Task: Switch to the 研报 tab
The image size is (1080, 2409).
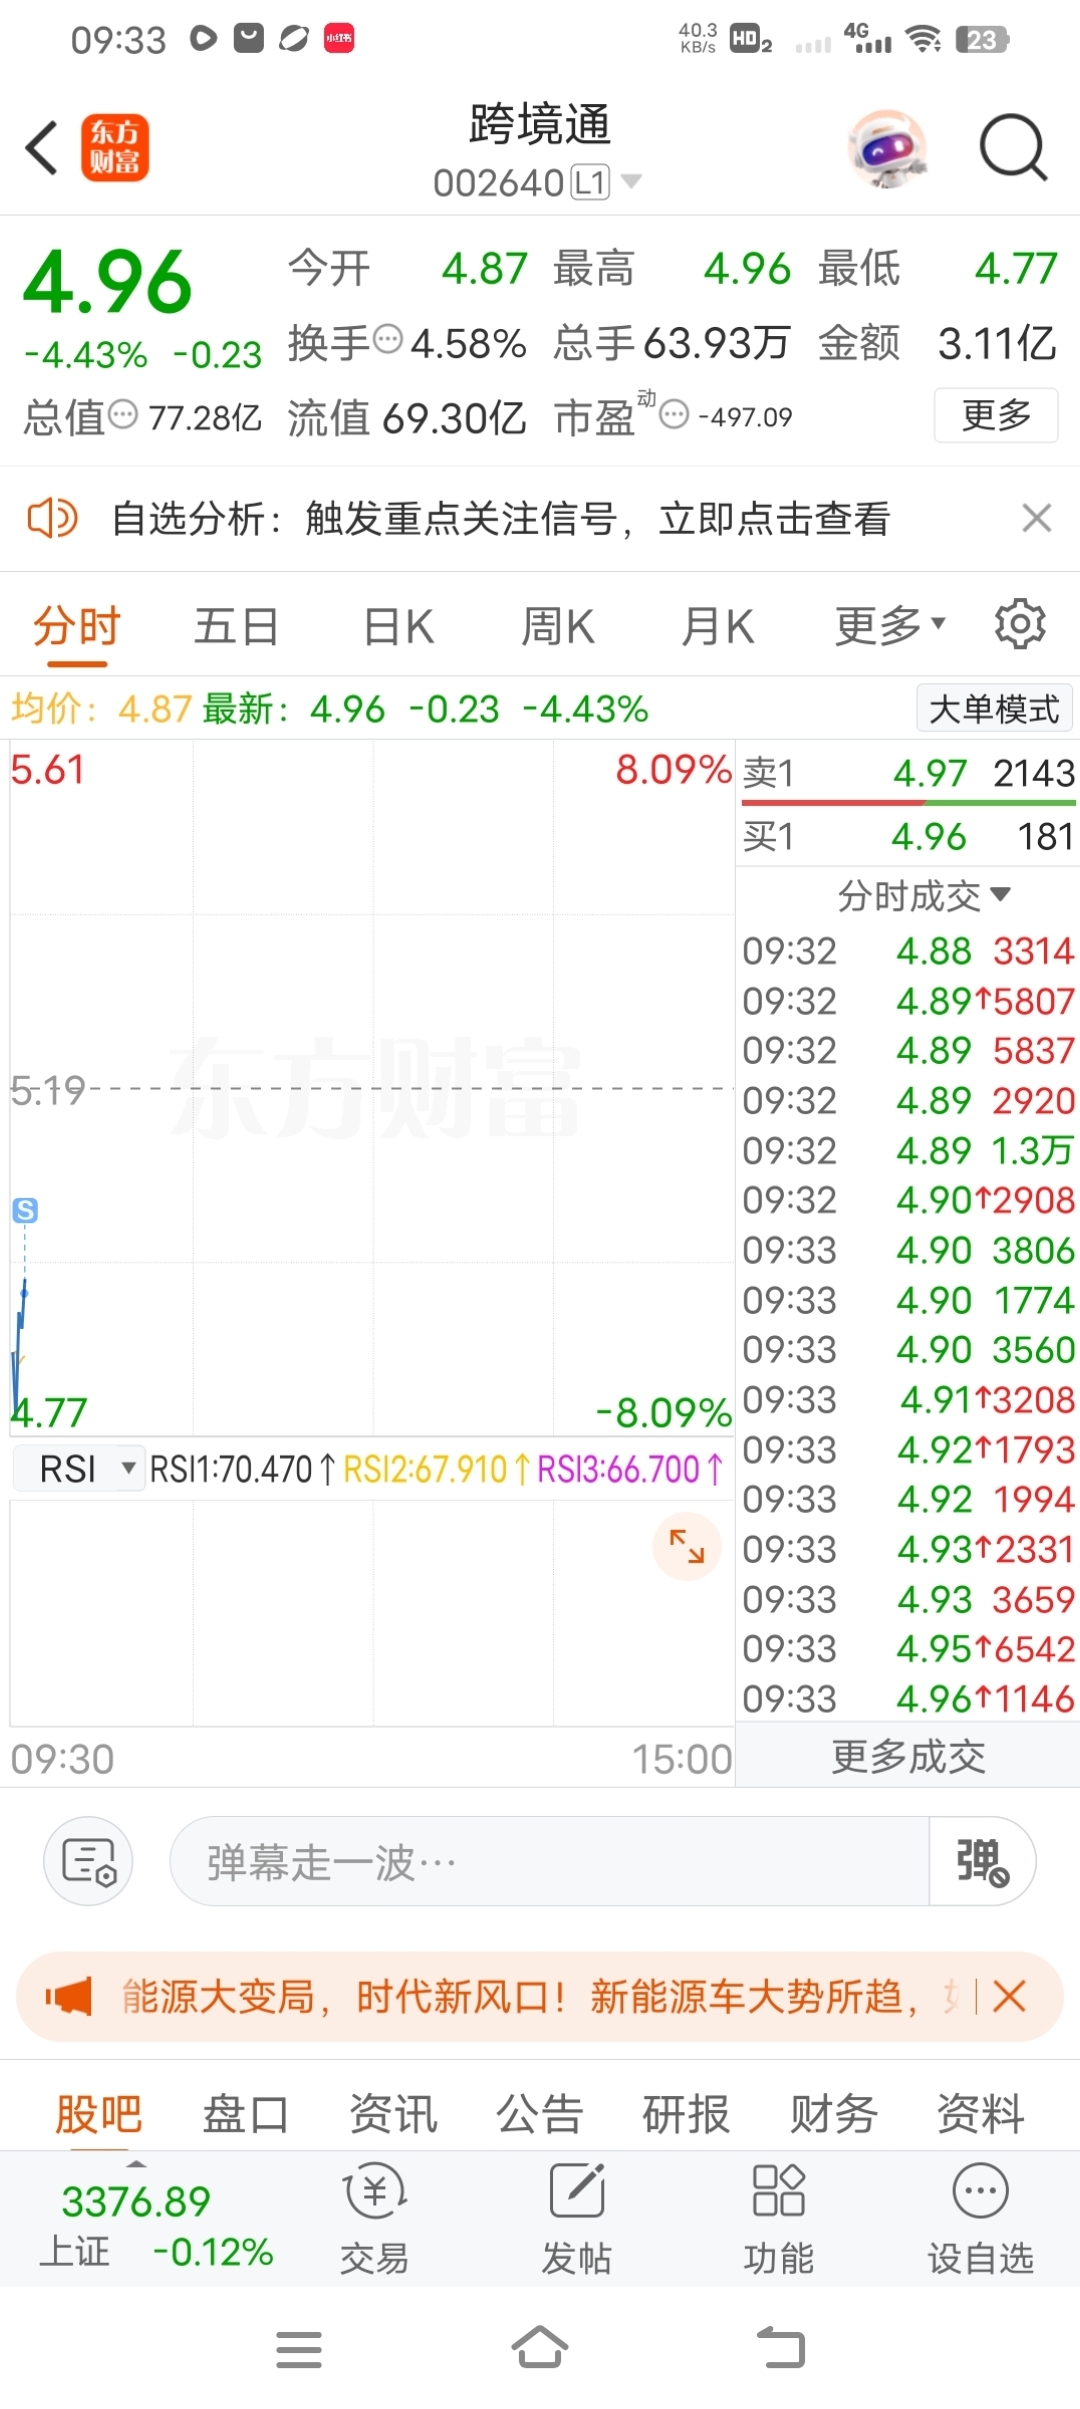Action: click(686, 2114)
